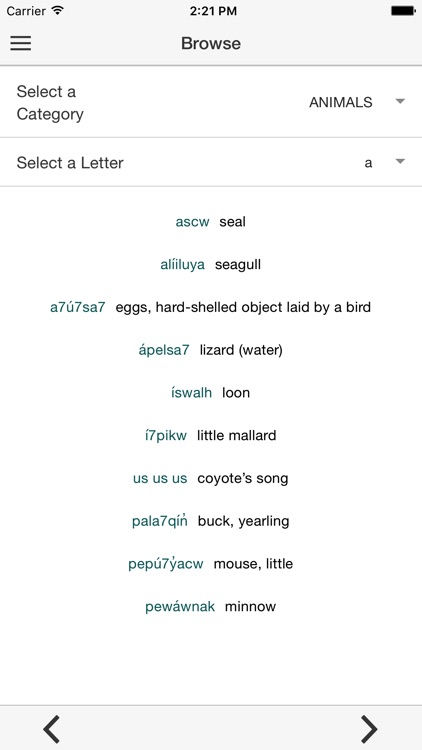The width and height of the screenshot is (422, 750).
Task: Expand the category dropdown arrow
Action: pos(400,101)
